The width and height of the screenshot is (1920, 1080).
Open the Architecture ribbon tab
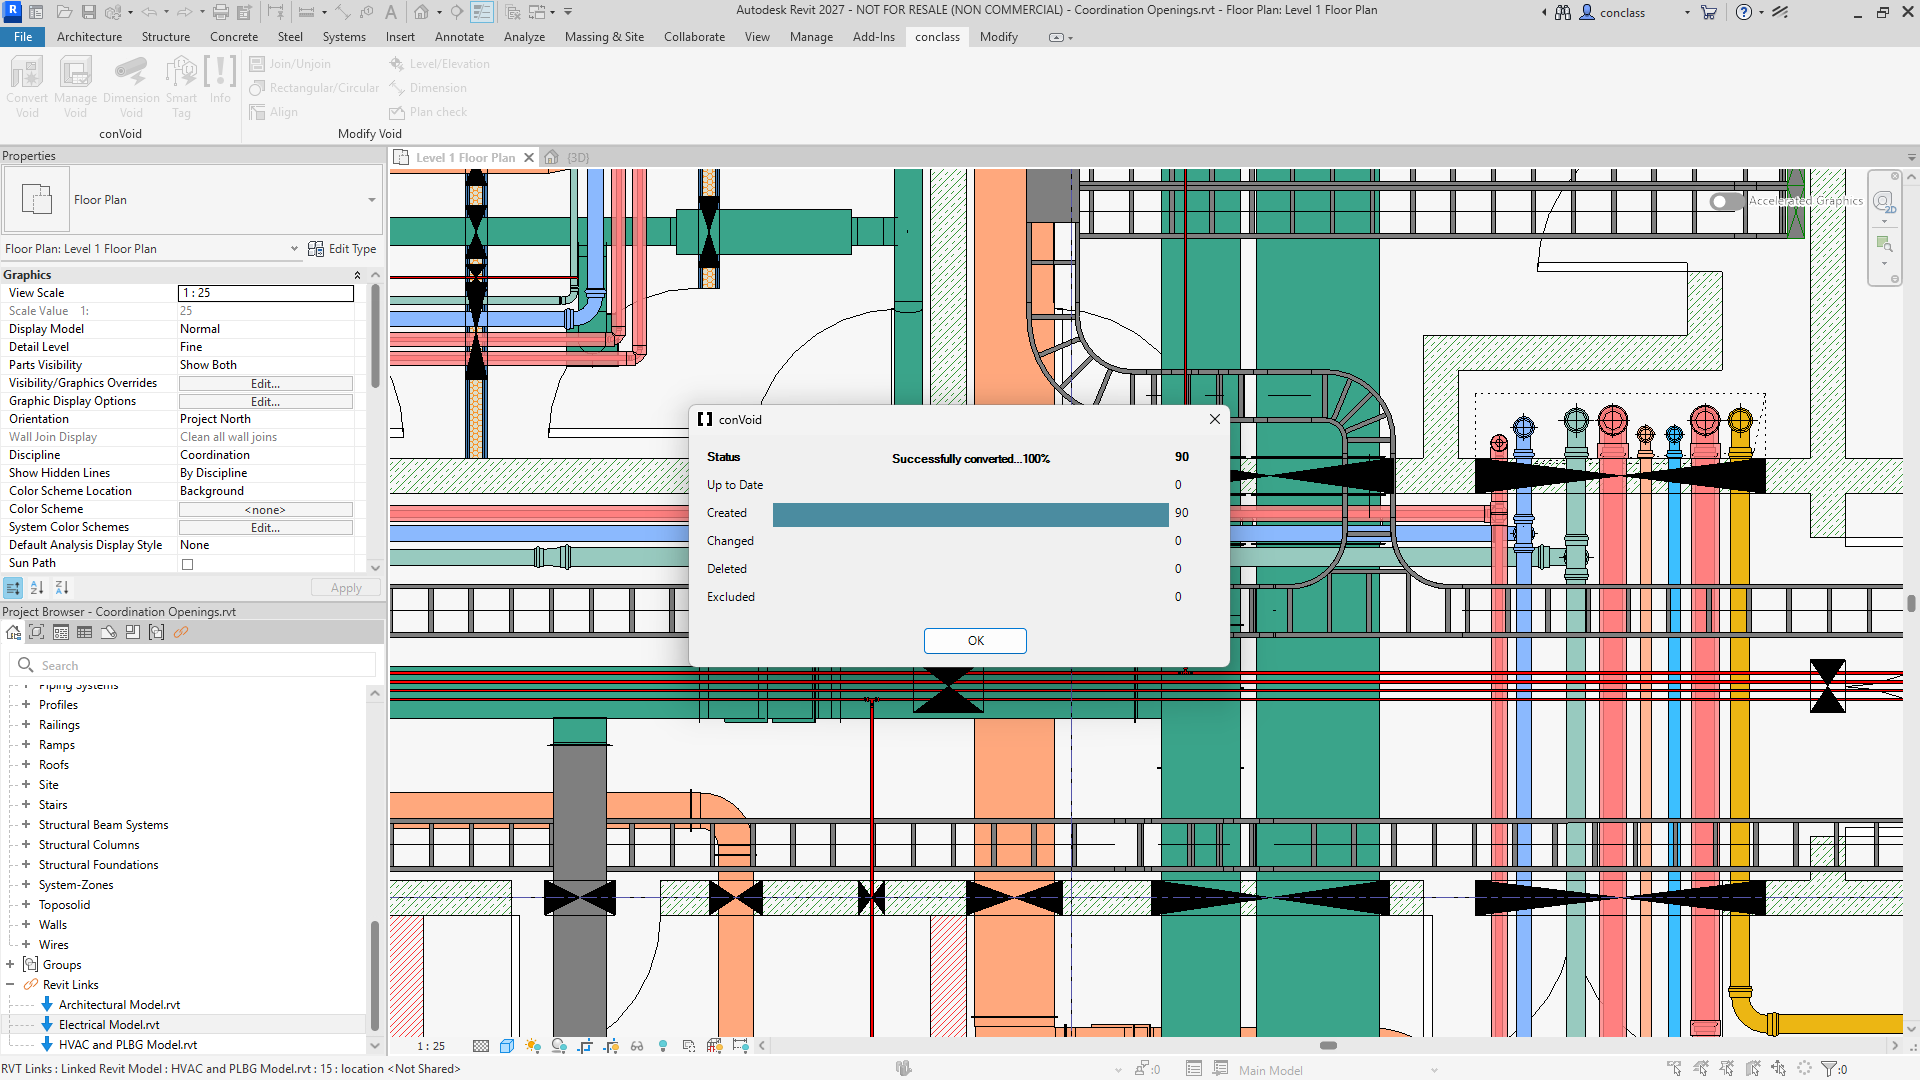point(89,37)
